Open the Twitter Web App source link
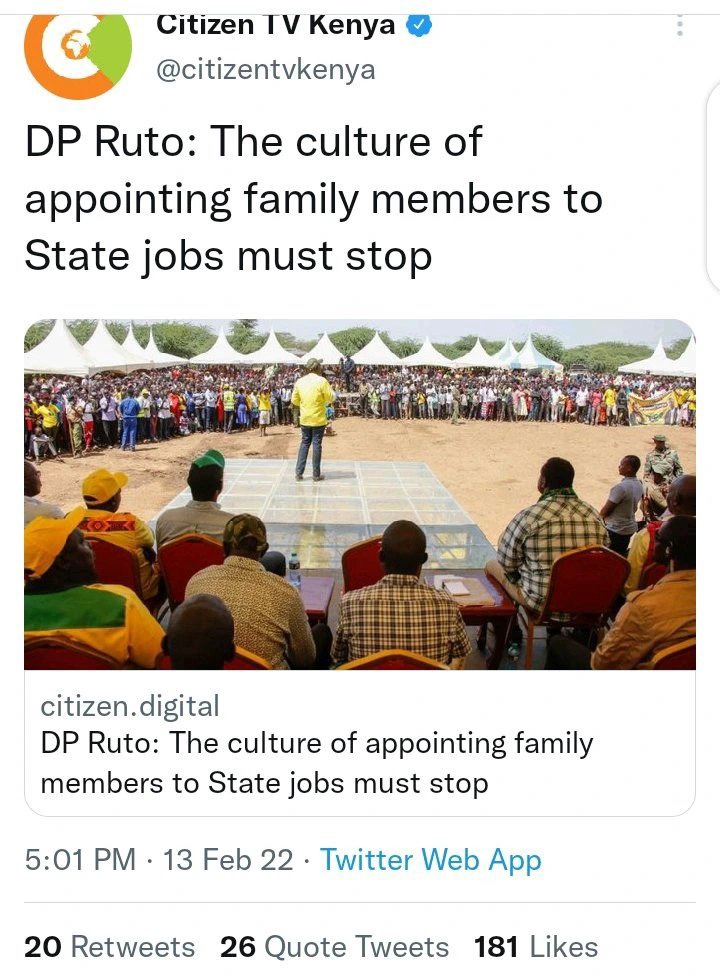 tap(431, 860)
